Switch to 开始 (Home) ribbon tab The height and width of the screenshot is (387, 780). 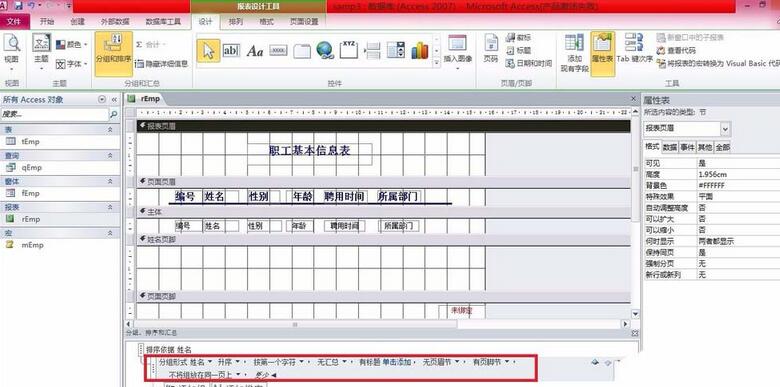tap(47, 21)
